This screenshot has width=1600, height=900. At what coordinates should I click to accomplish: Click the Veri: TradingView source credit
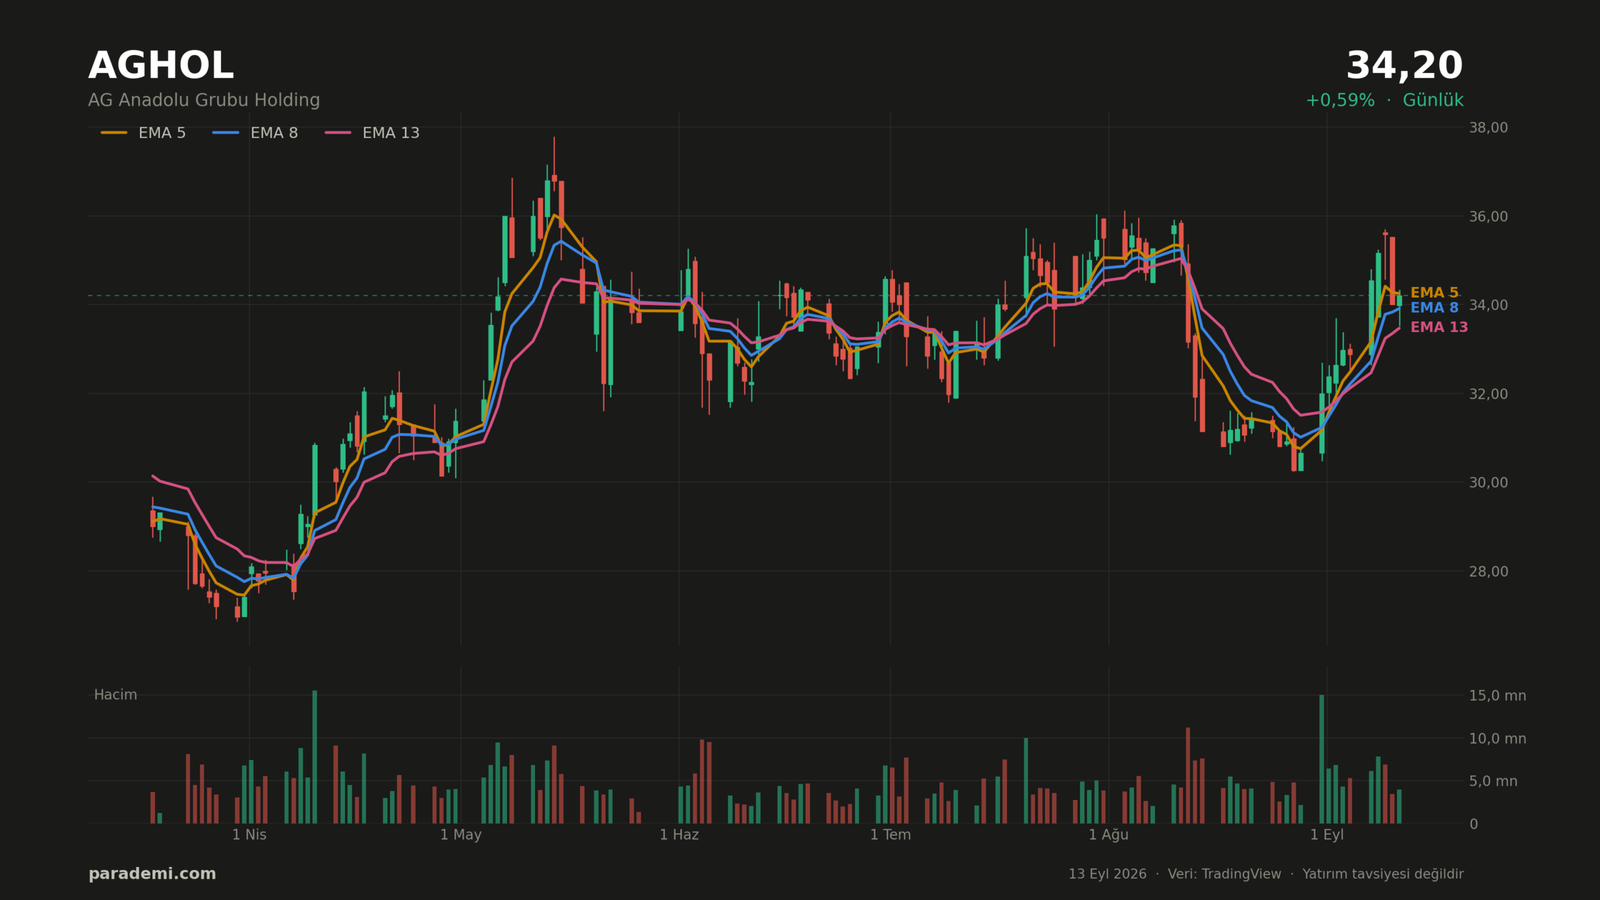pyautogui.click(x=1224, y=874)
